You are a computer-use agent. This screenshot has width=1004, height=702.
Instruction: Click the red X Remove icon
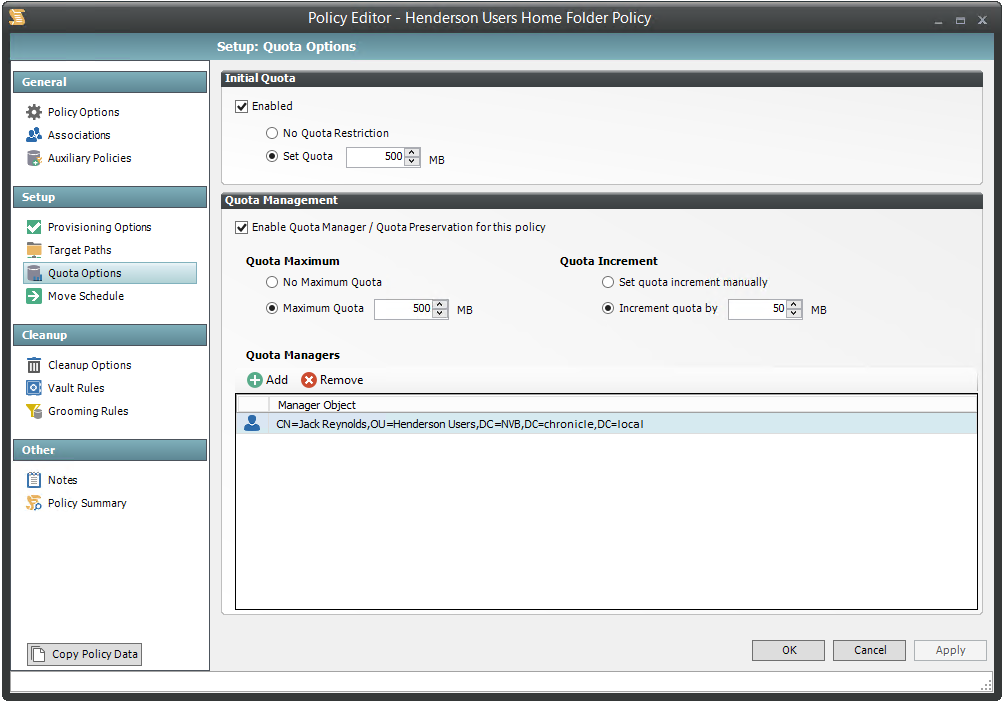coord(309,380)
